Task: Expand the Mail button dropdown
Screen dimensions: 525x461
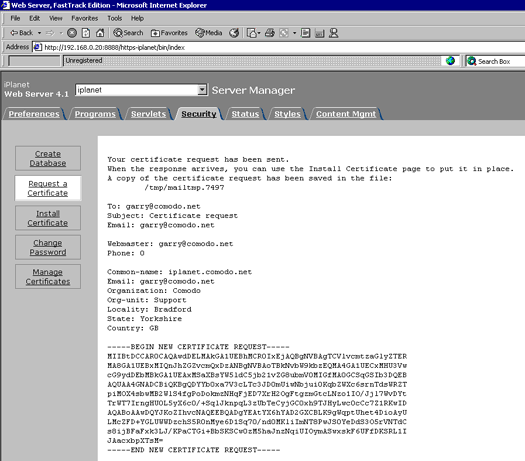Action: [x=259, y=33]
